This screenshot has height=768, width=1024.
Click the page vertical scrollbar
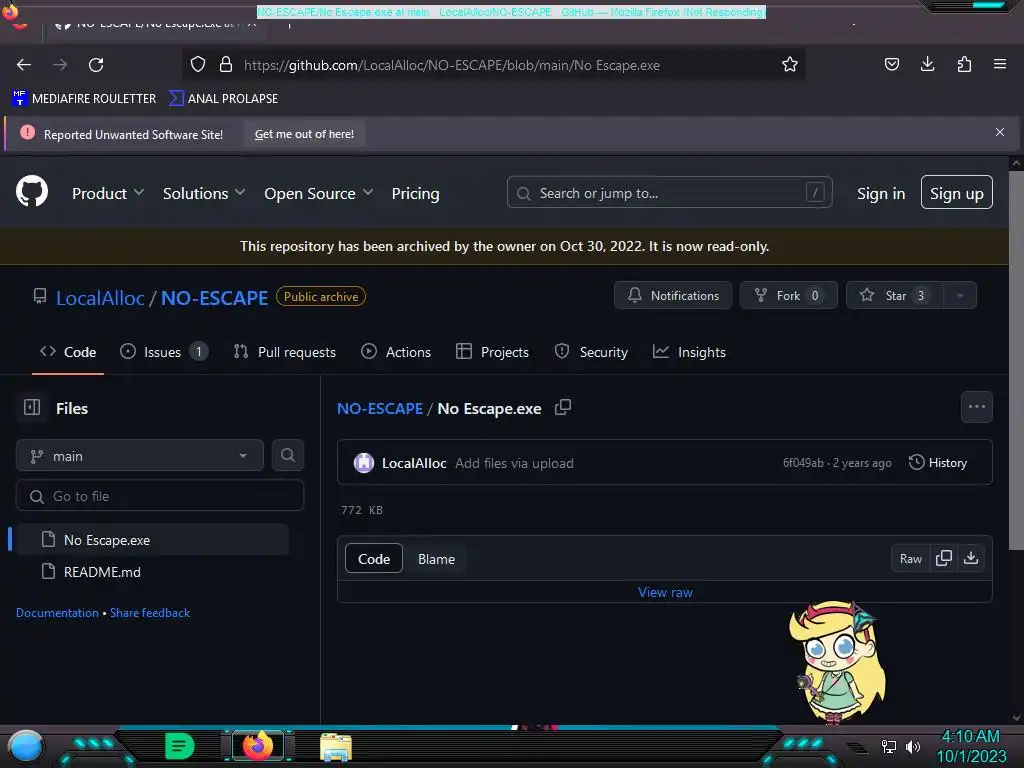[1016, 360]
